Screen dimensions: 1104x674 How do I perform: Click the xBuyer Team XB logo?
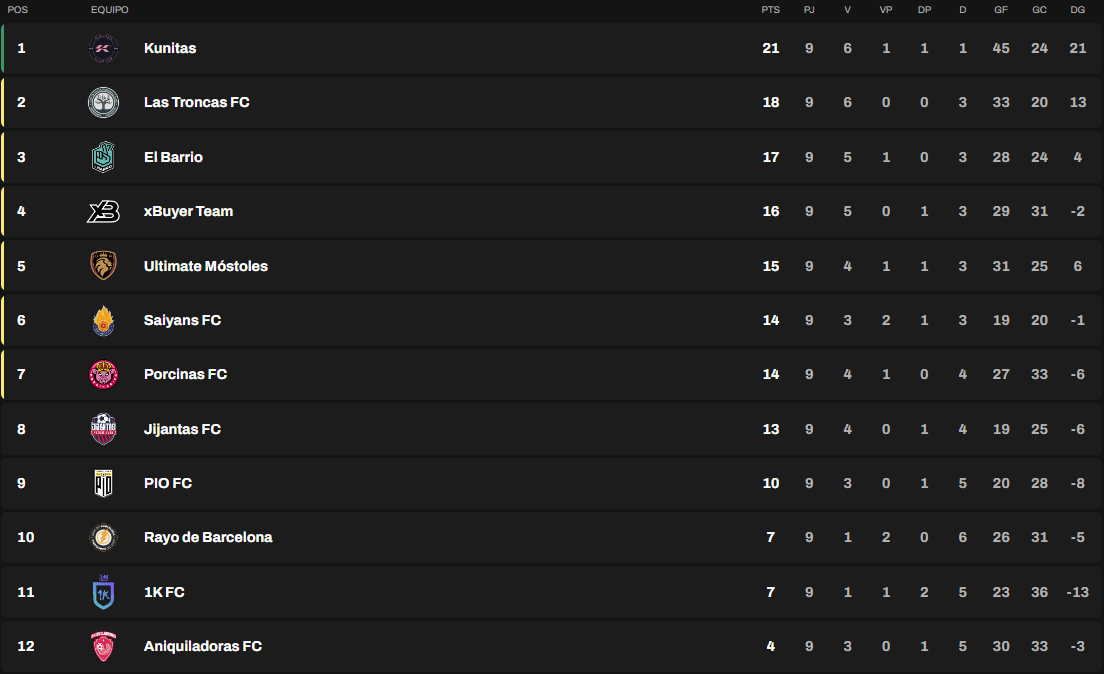[104, 211]
